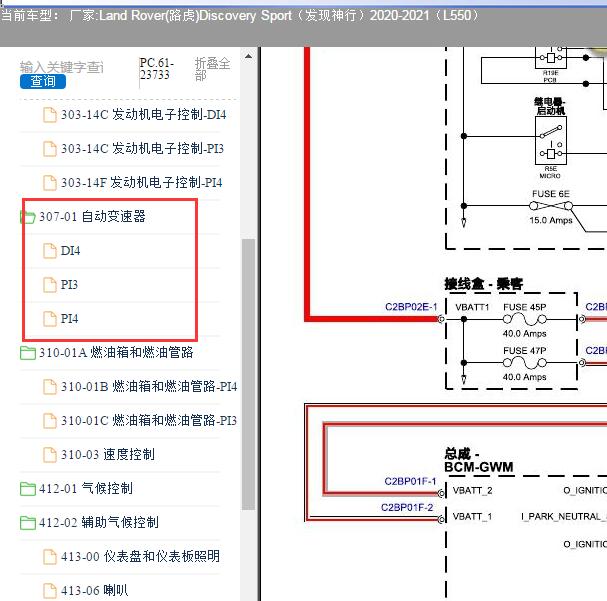
Task: Select DI4 under 自动变速器
Action: click(x=70, y=251)
